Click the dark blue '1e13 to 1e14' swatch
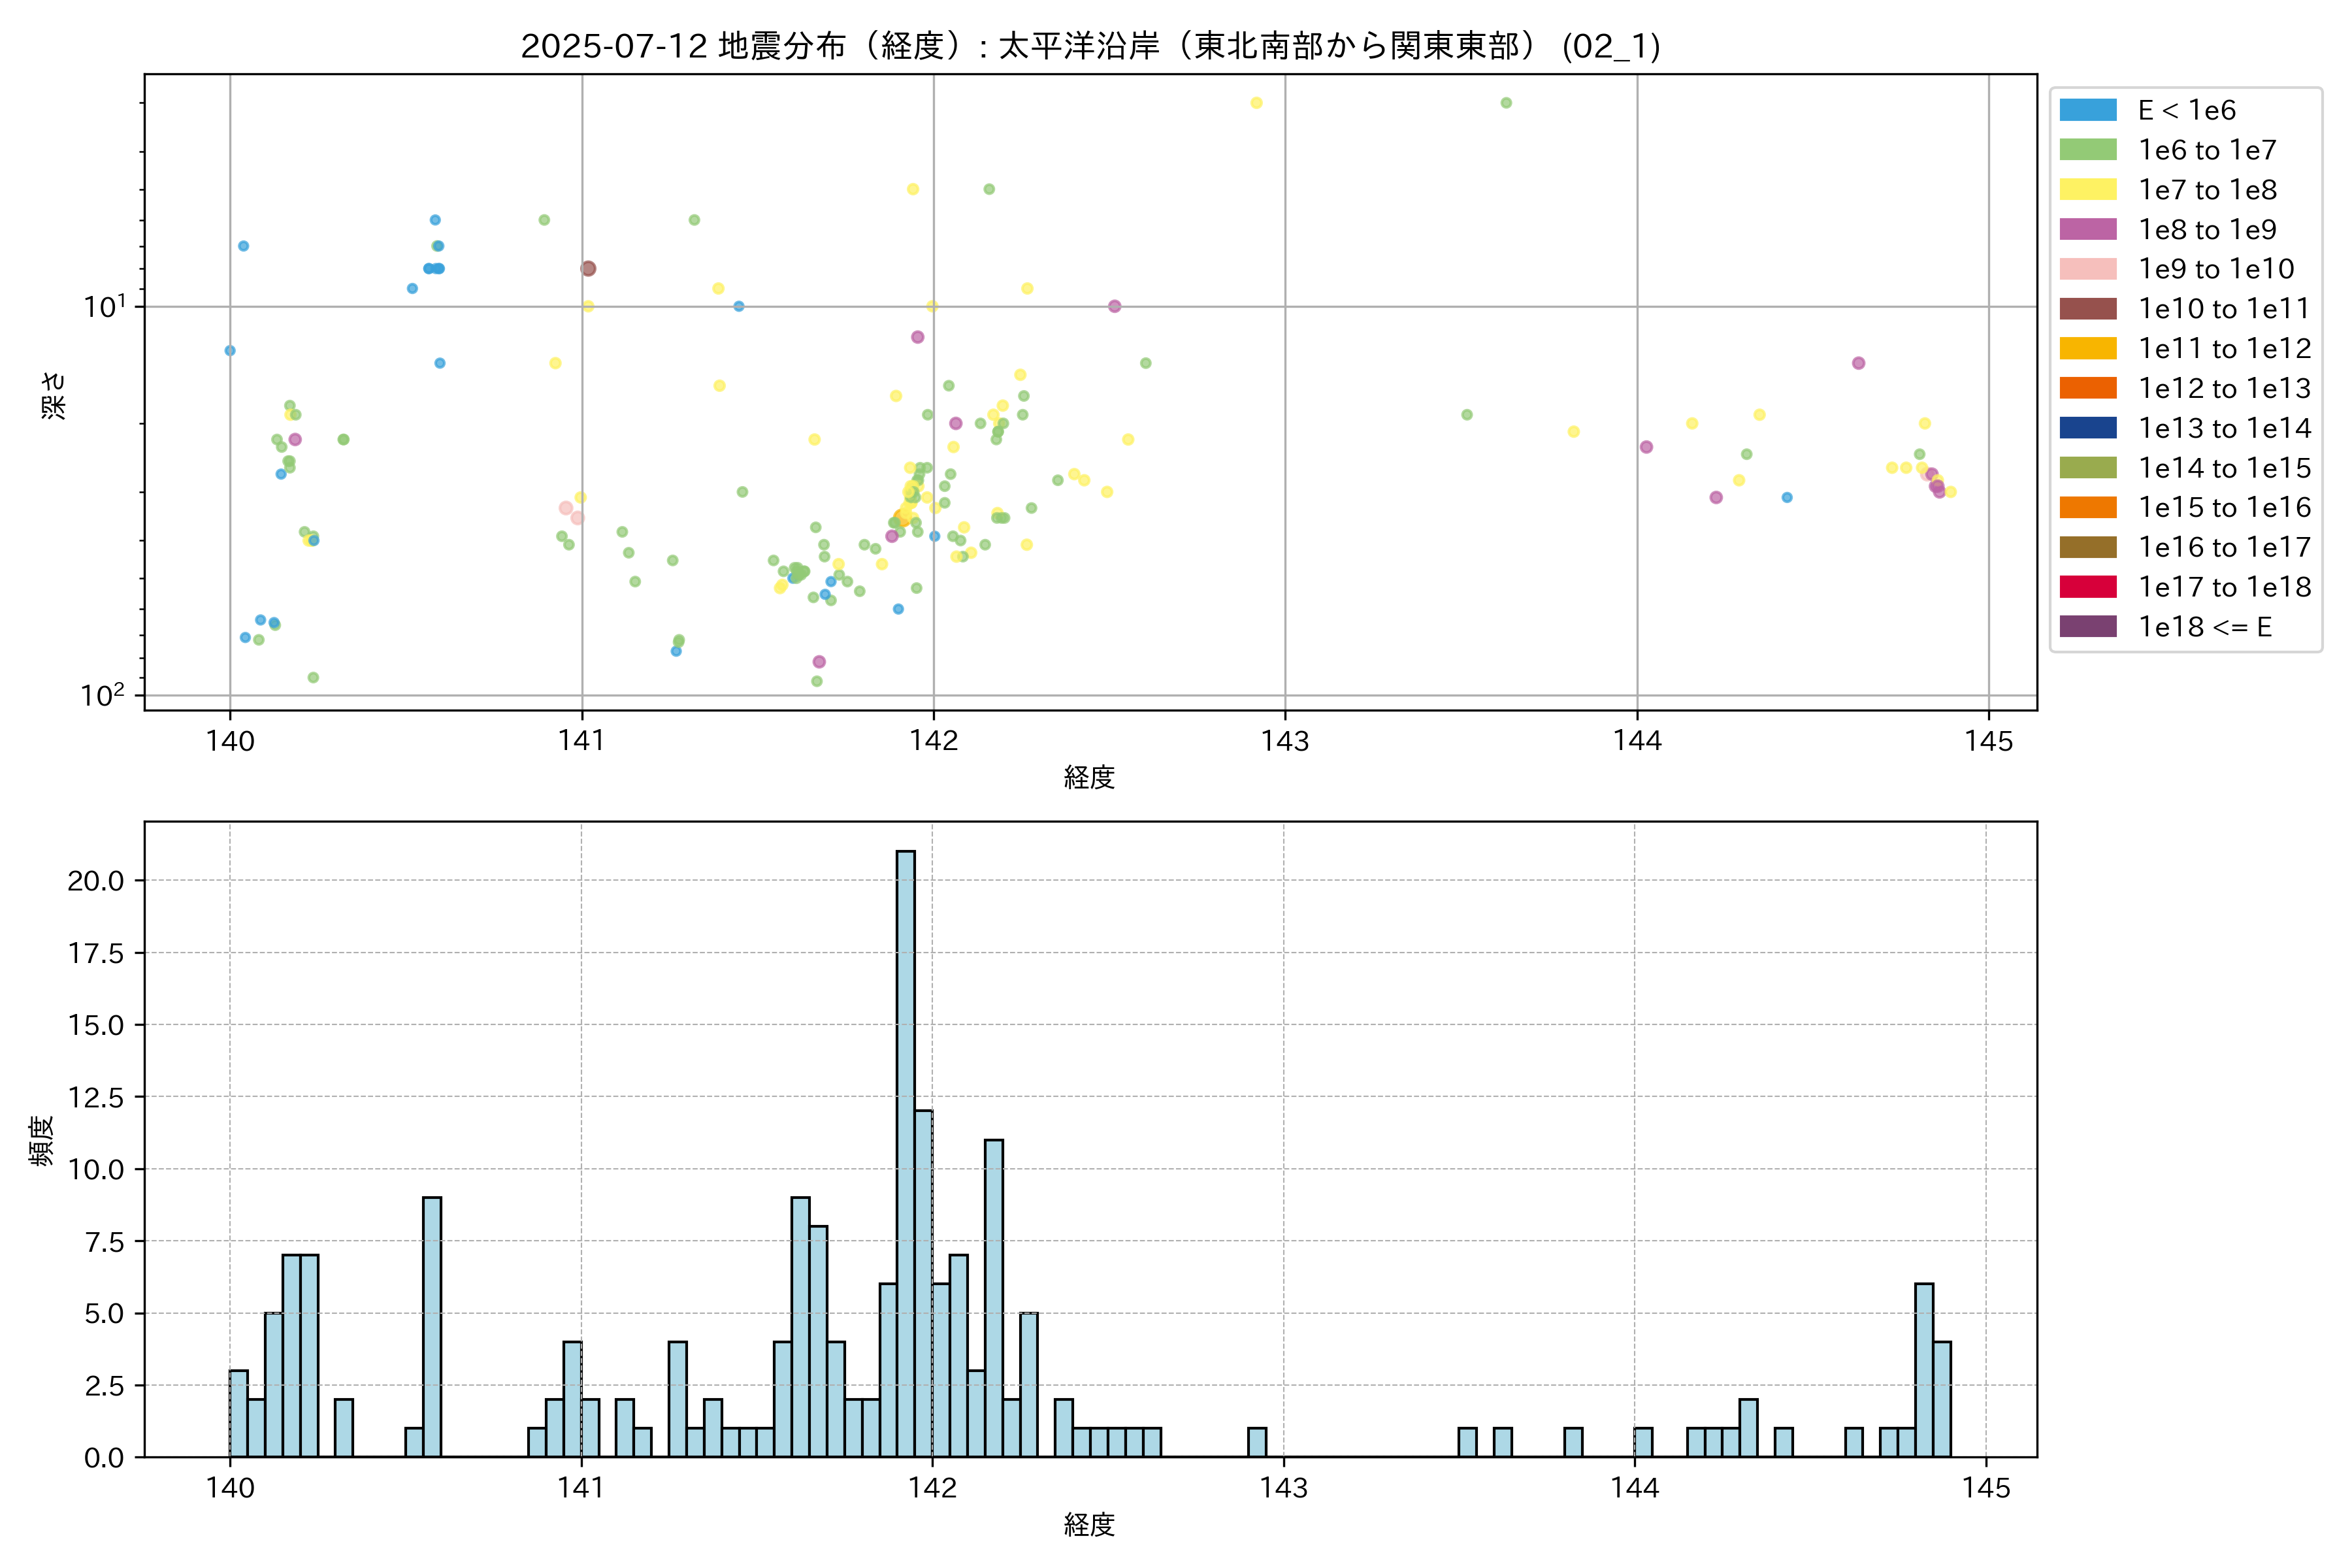Screen dimensions: 2352x1568 pos(2087,428)
